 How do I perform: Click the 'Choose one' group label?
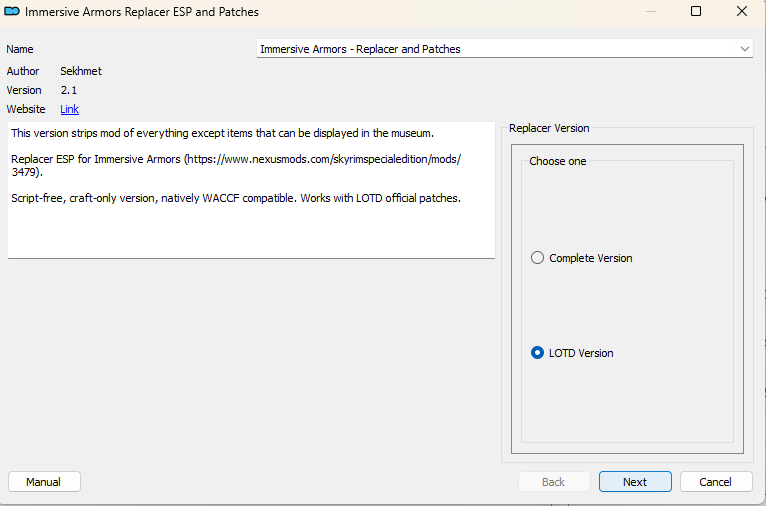click(x=557, y=161)
